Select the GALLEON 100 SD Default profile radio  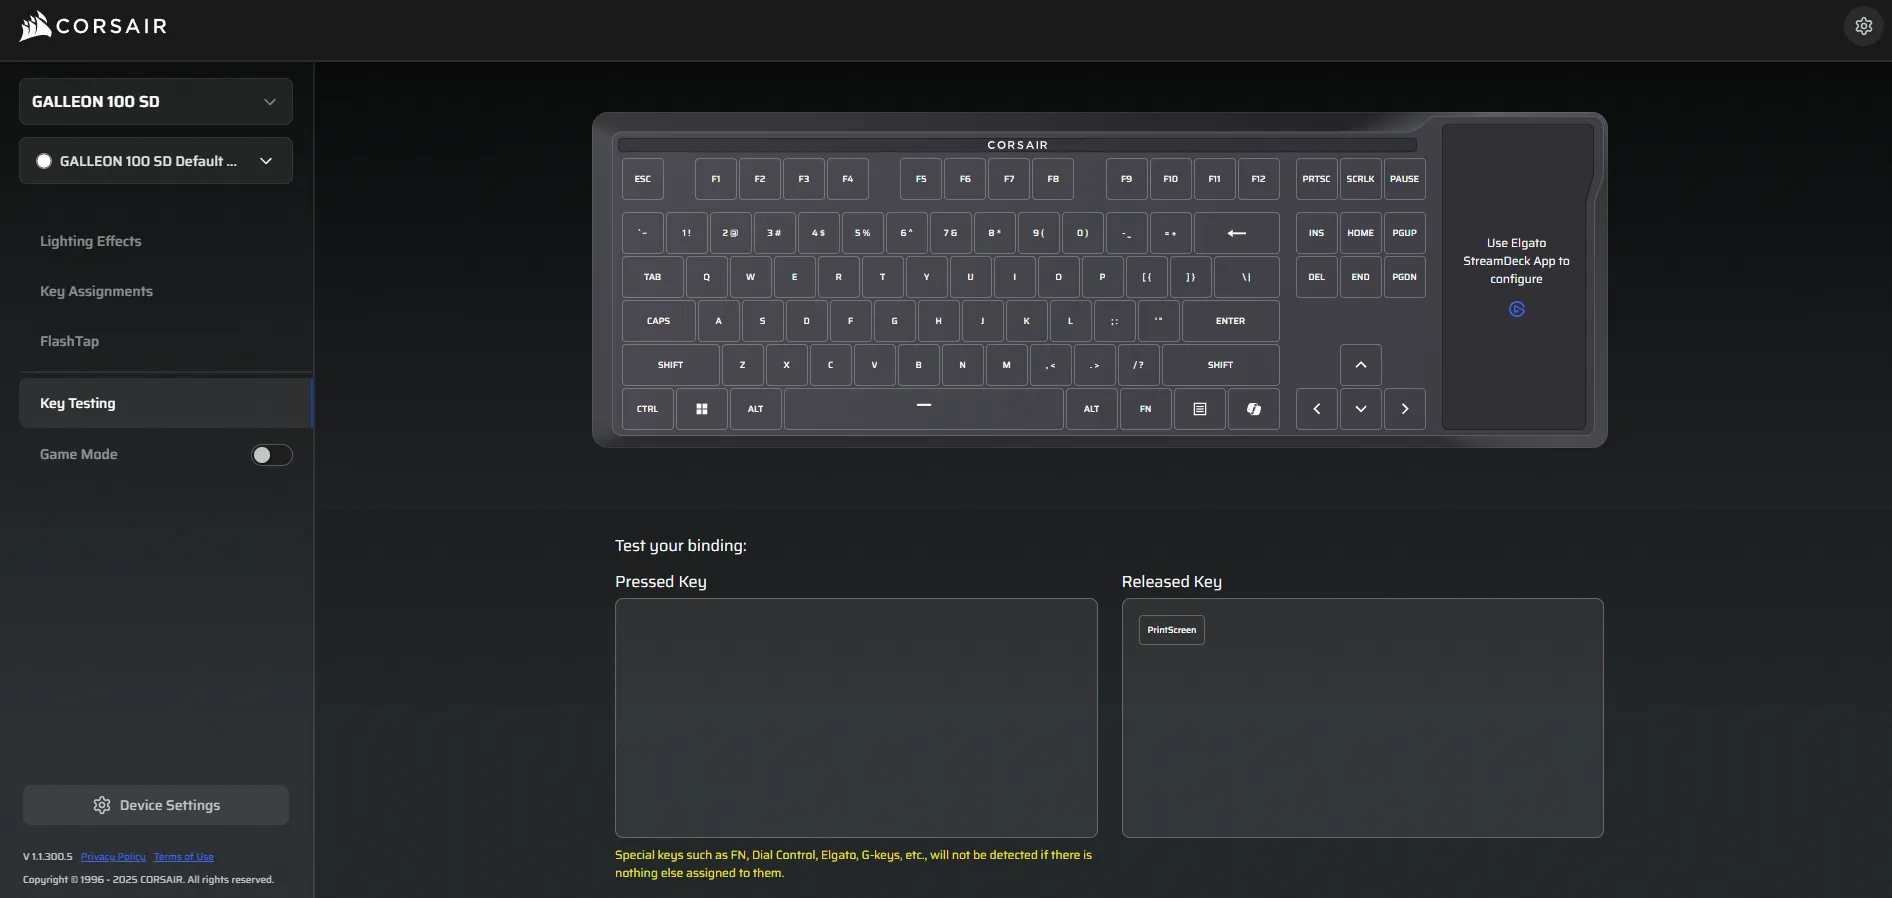(x=44, y=161)
